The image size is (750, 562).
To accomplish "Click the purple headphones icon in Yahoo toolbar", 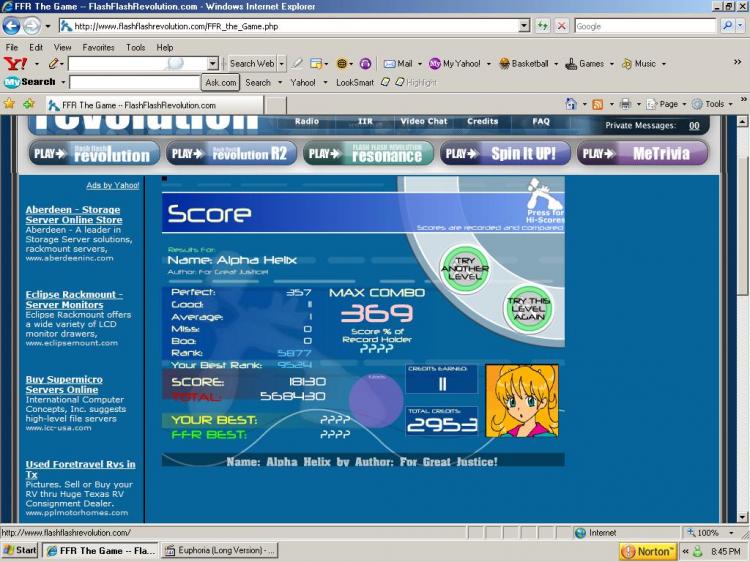I will click(x=365, y=64).
